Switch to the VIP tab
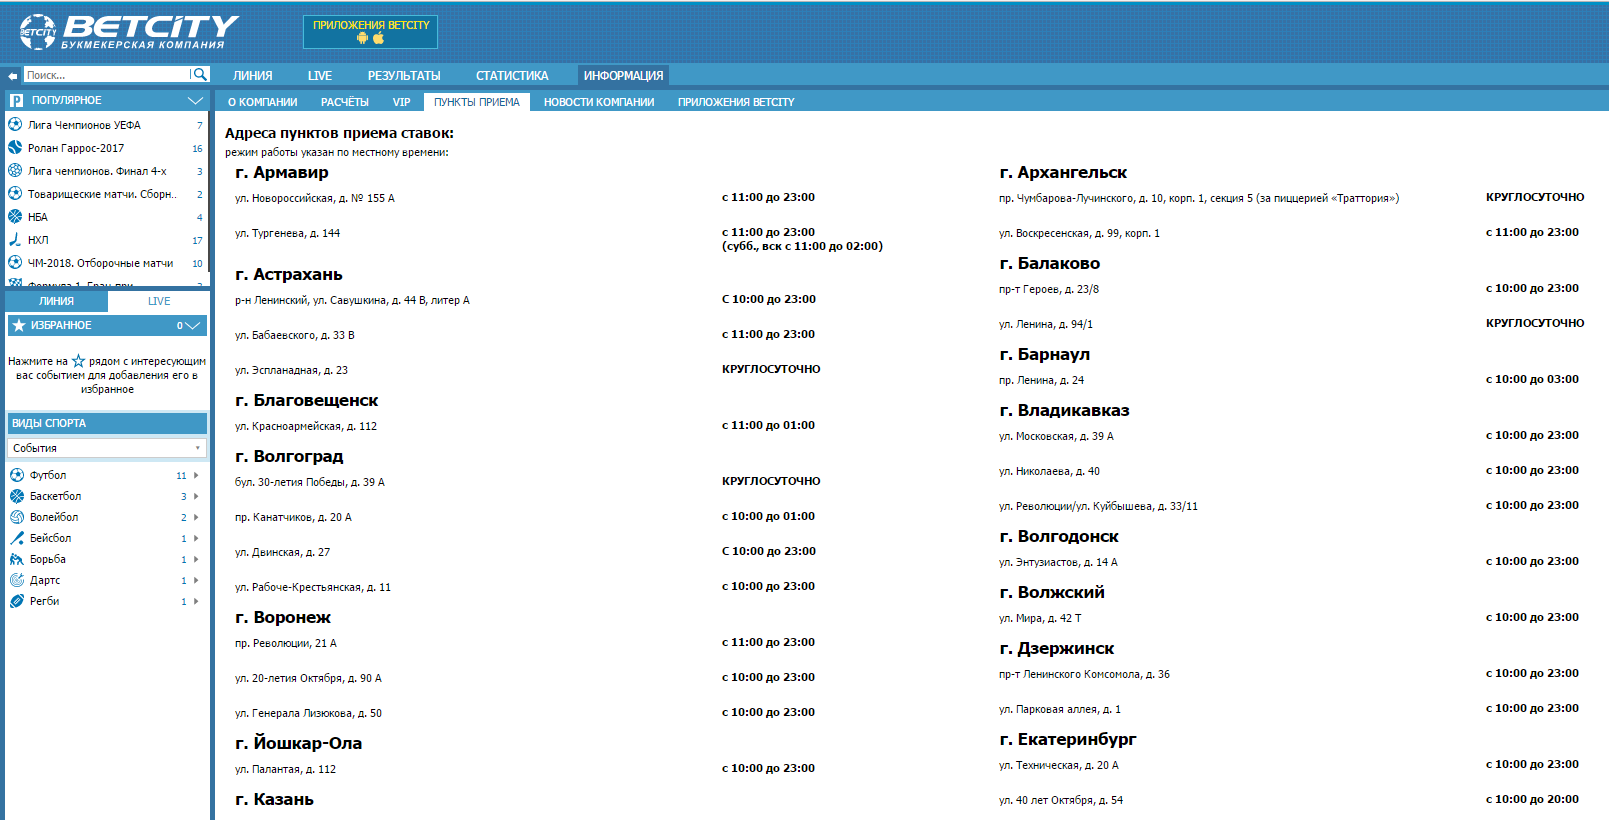1609x820 pixels. tap(401, 102)
